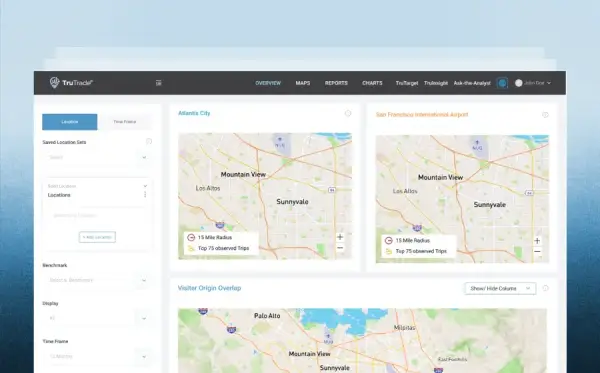Collapse the Select Location chevron
The width and height of the screenshot is (600, 373).
145,186
